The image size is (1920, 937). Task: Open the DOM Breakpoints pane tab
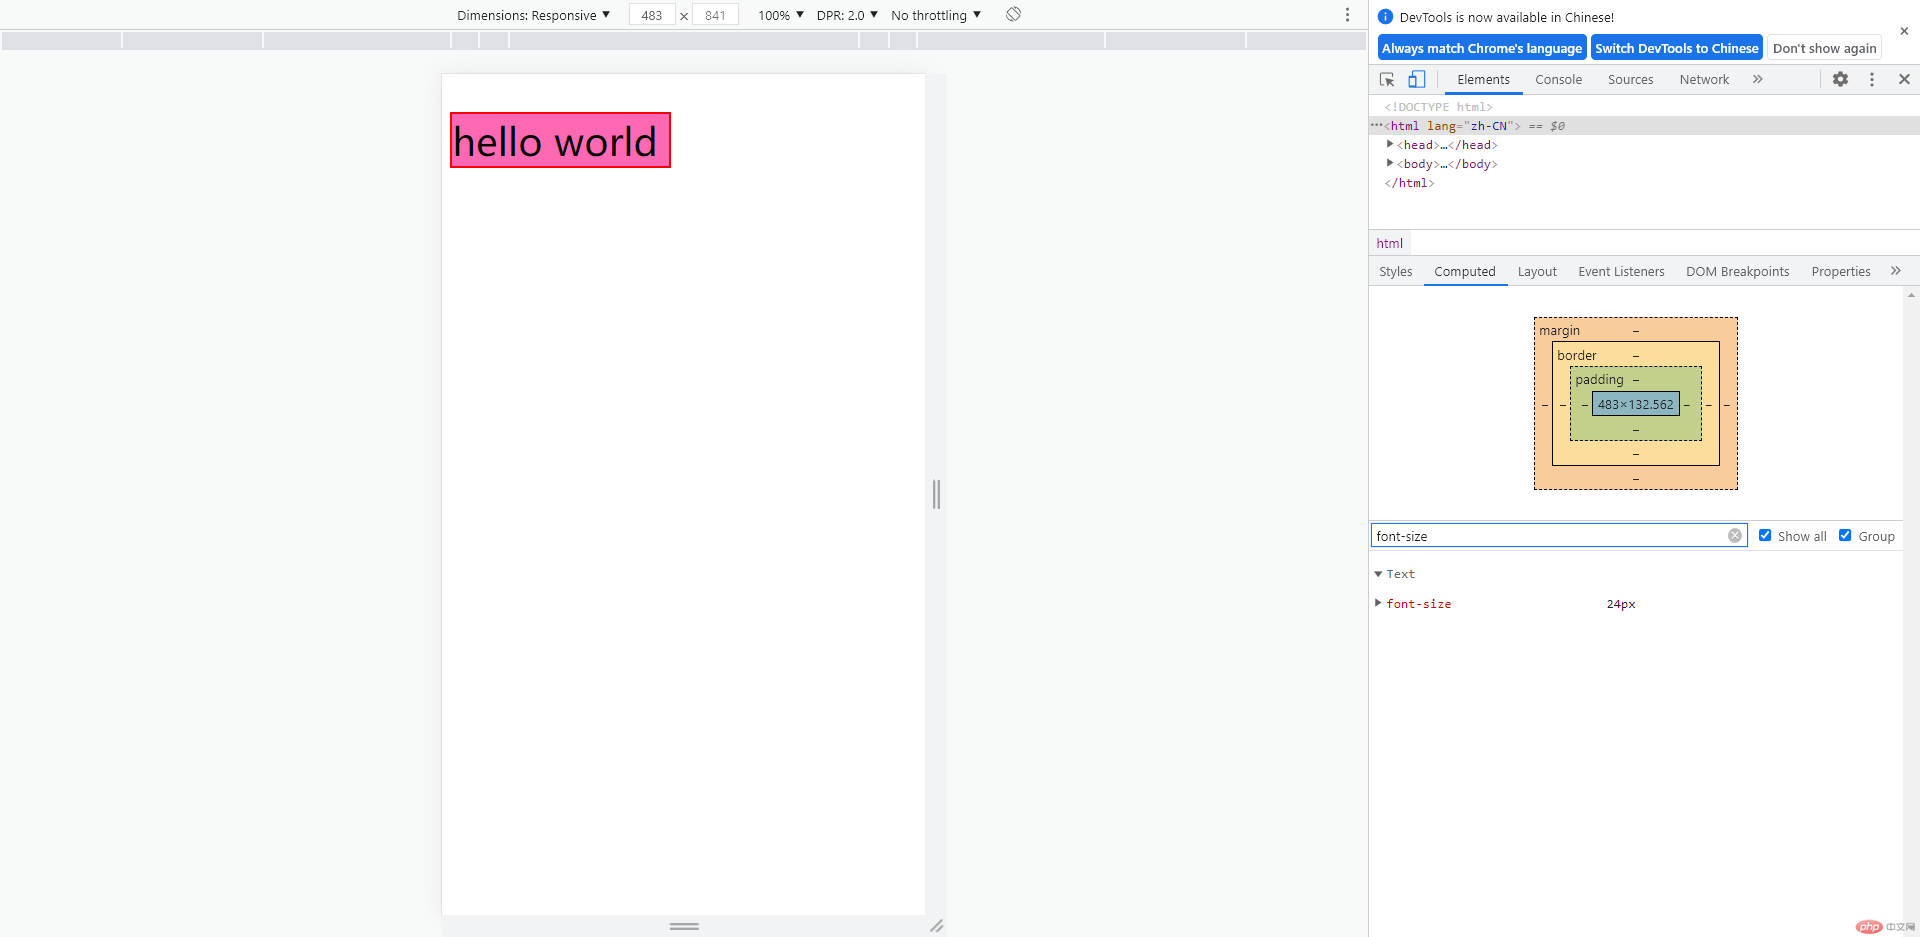tap(1737, 271)
